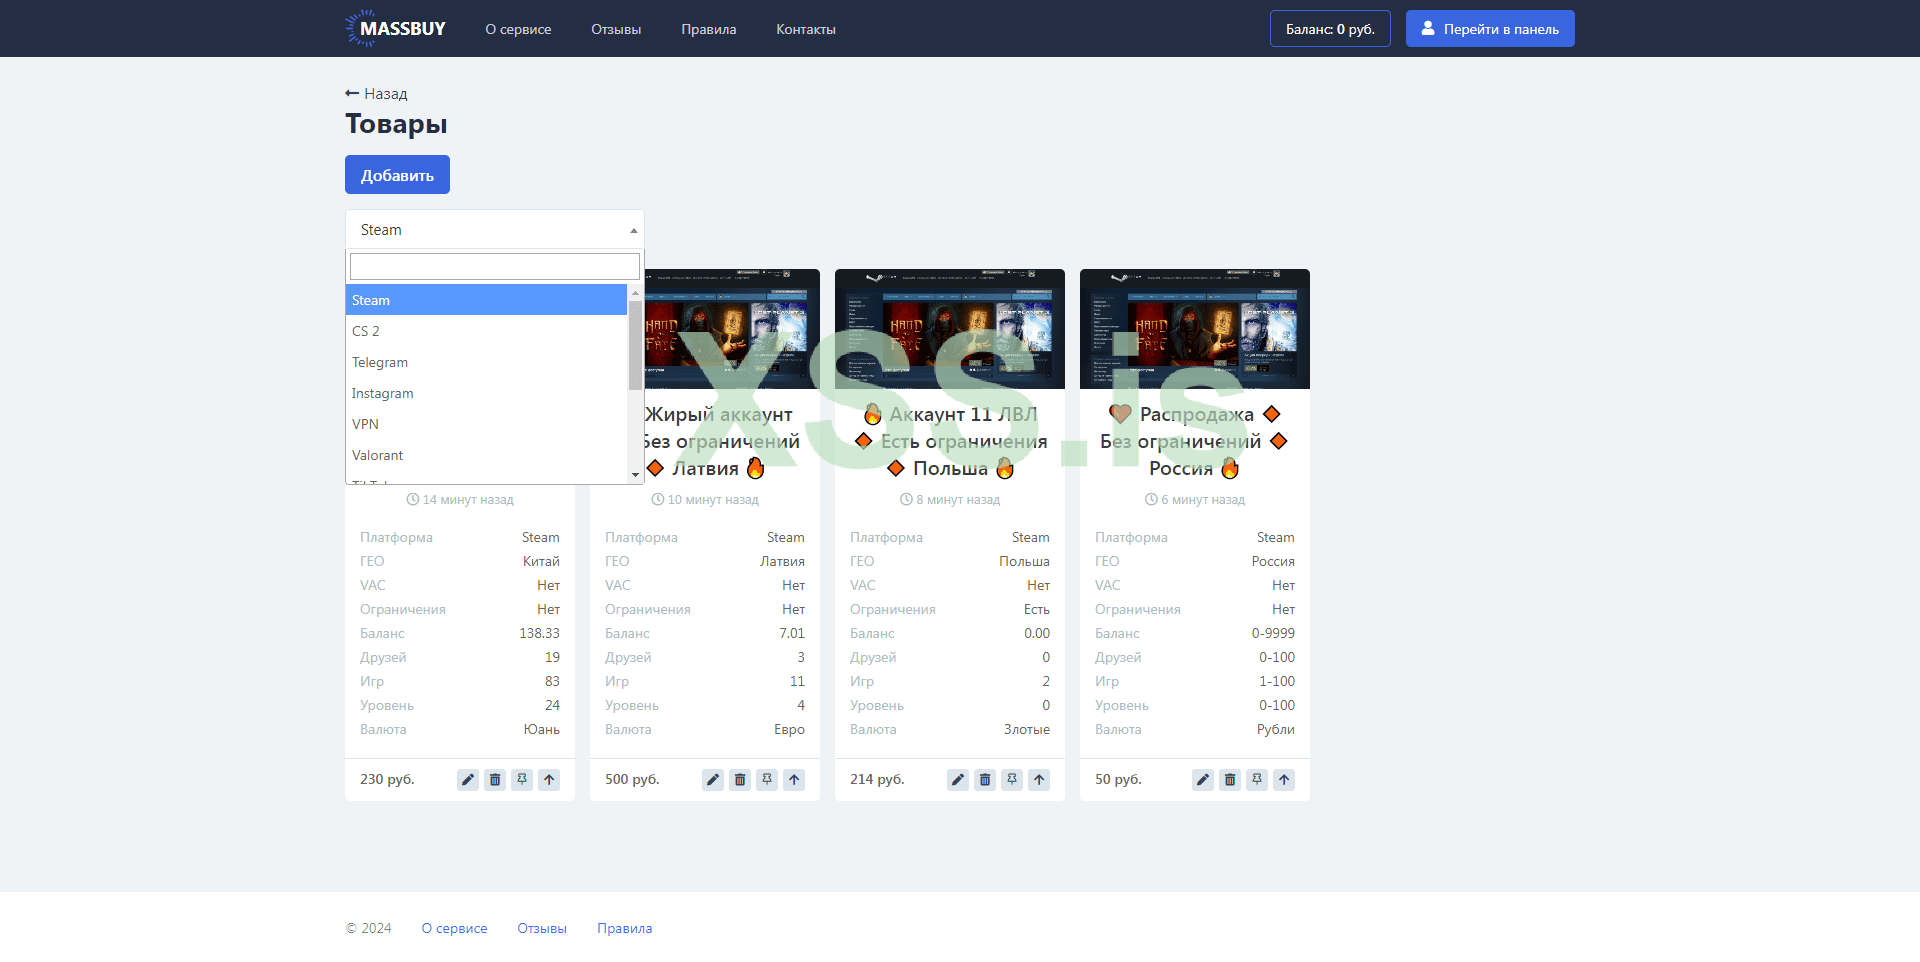Click the currency value Злотые

(x=1027, y=729)
